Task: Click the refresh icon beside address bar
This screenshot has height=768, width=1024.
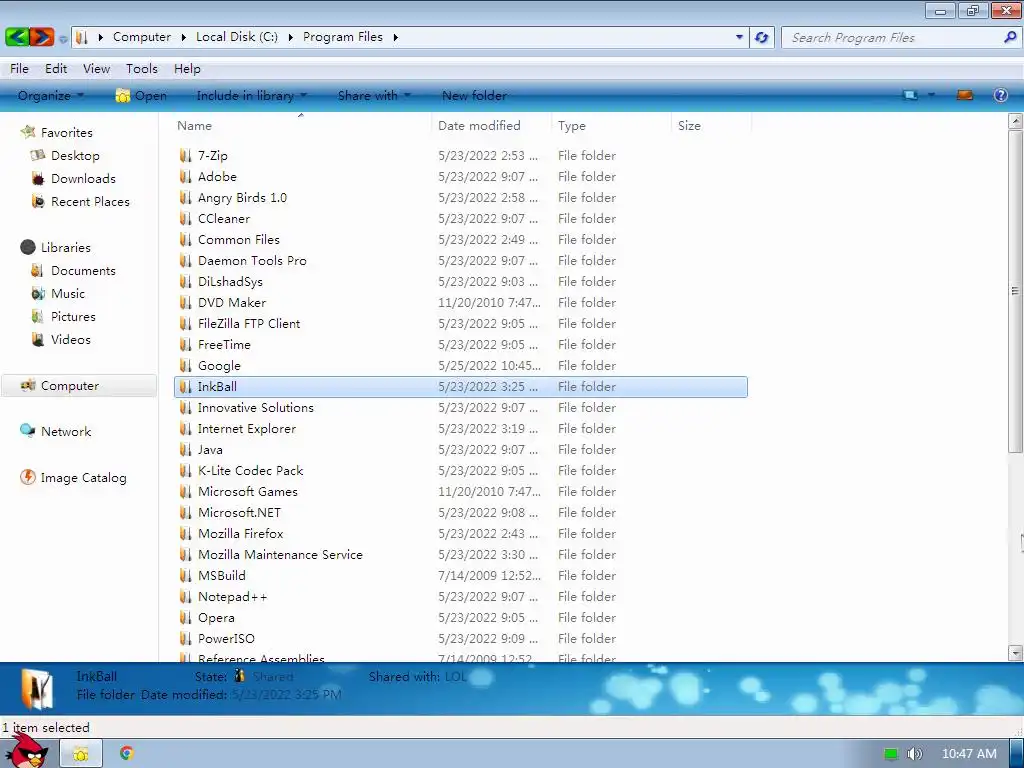Action: tap(761, 37)
